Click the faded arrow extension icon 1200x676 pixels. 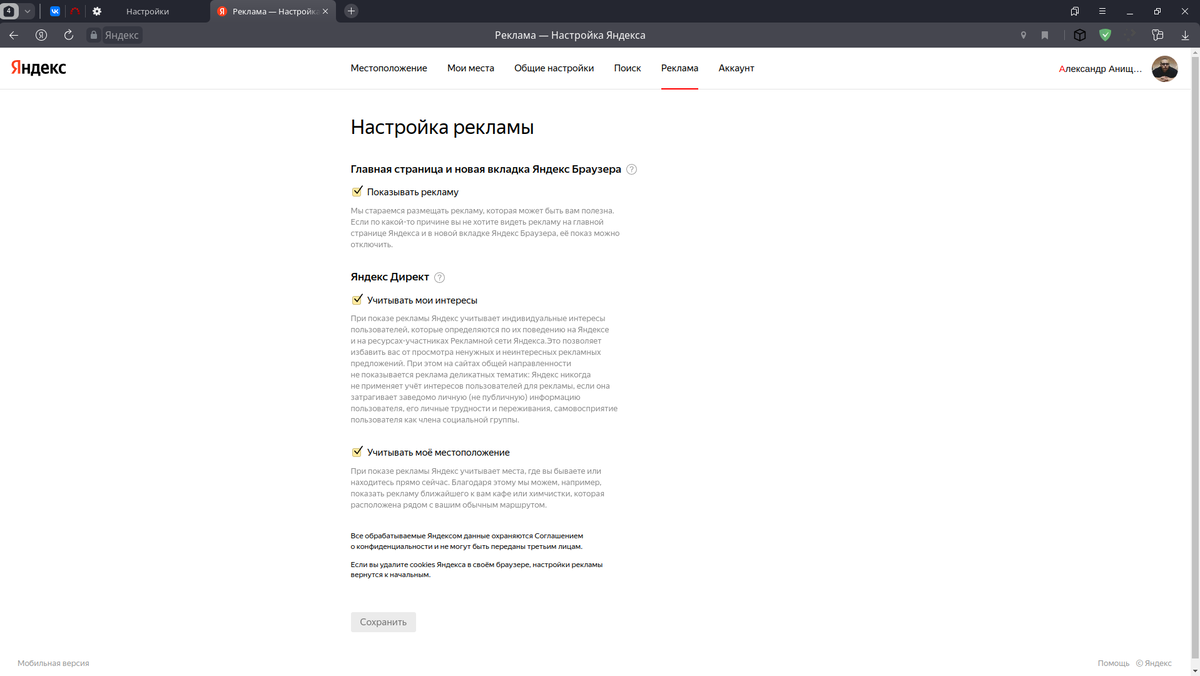(x=1132, y=35)
